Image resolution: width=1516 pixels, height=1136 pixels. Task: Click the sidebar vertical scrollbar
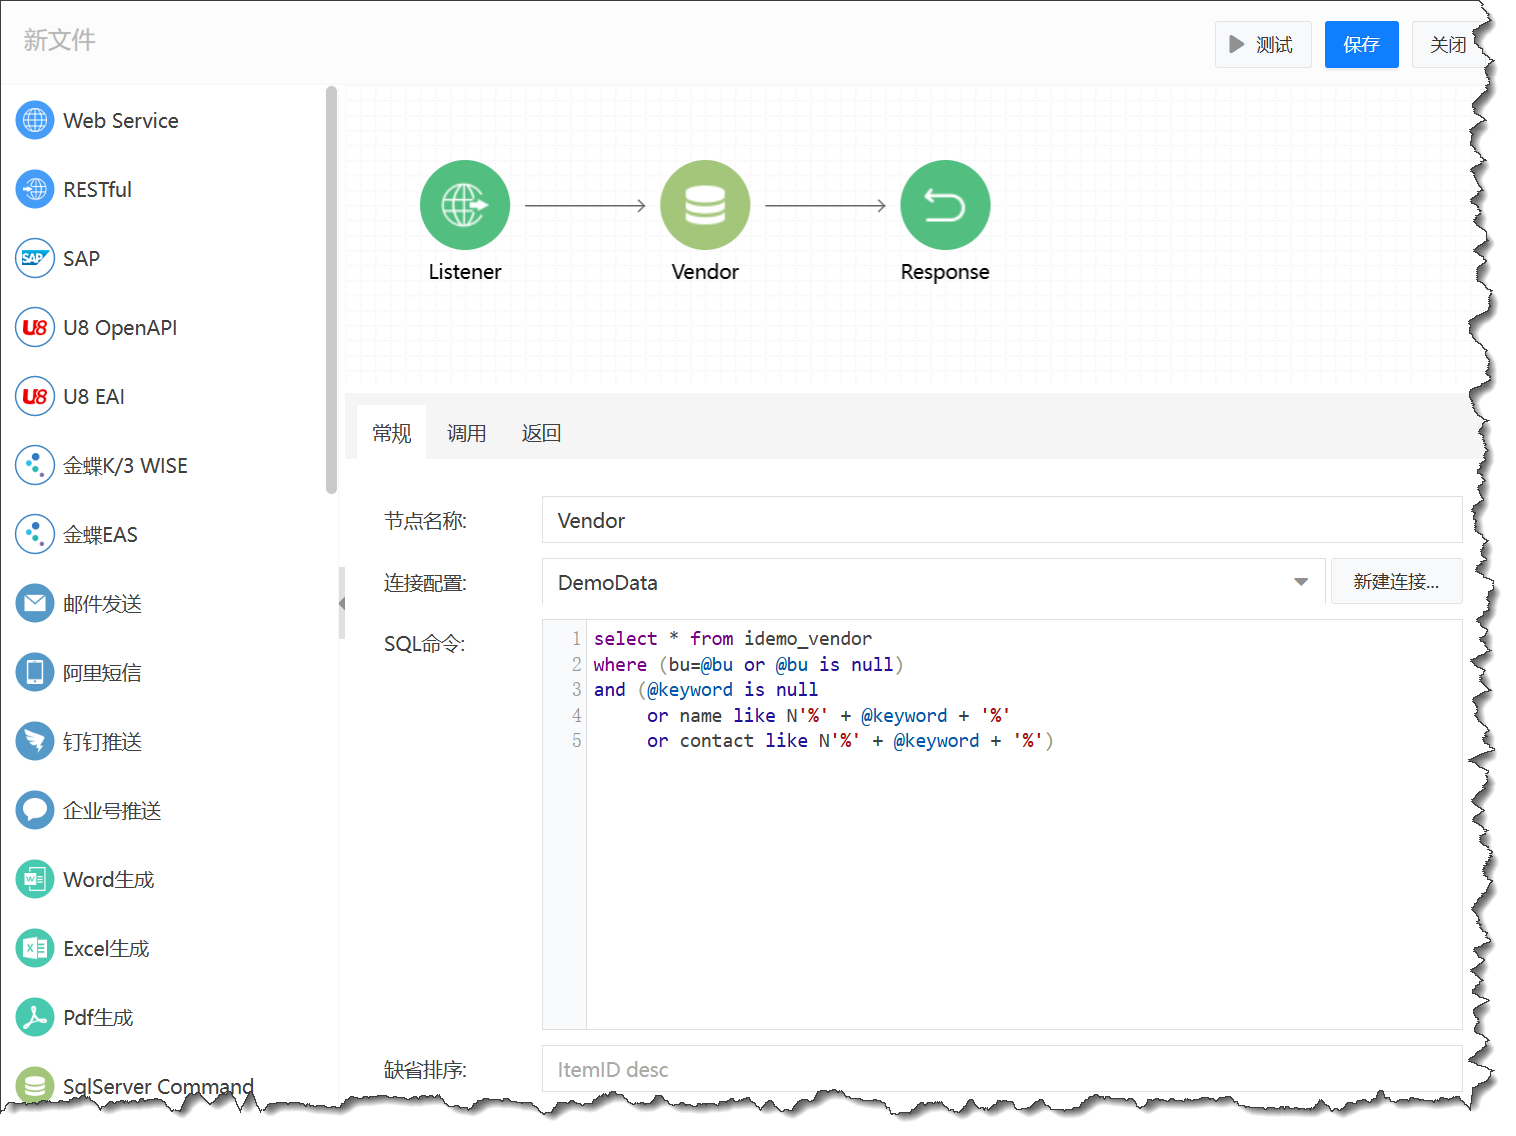click(x=331, y=290)
